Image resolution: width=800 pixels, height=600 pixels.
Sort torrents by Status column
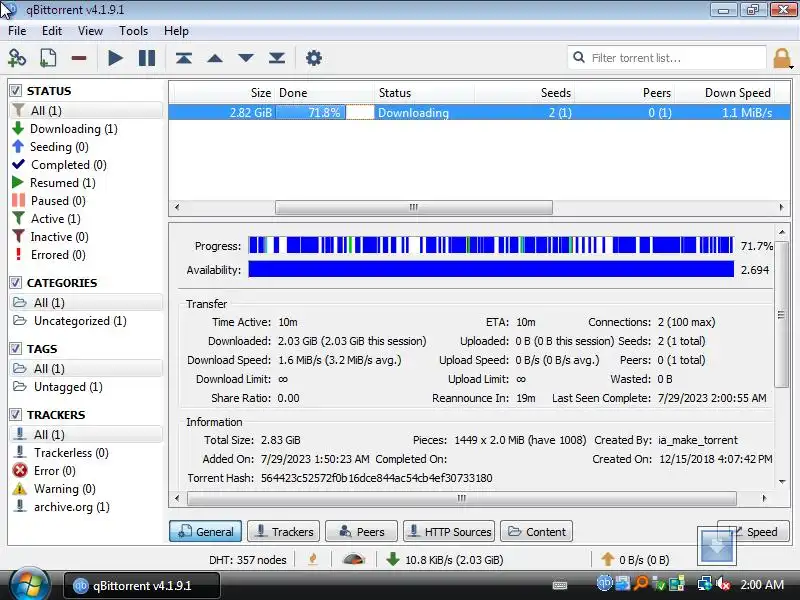click(x=425, y=93)
